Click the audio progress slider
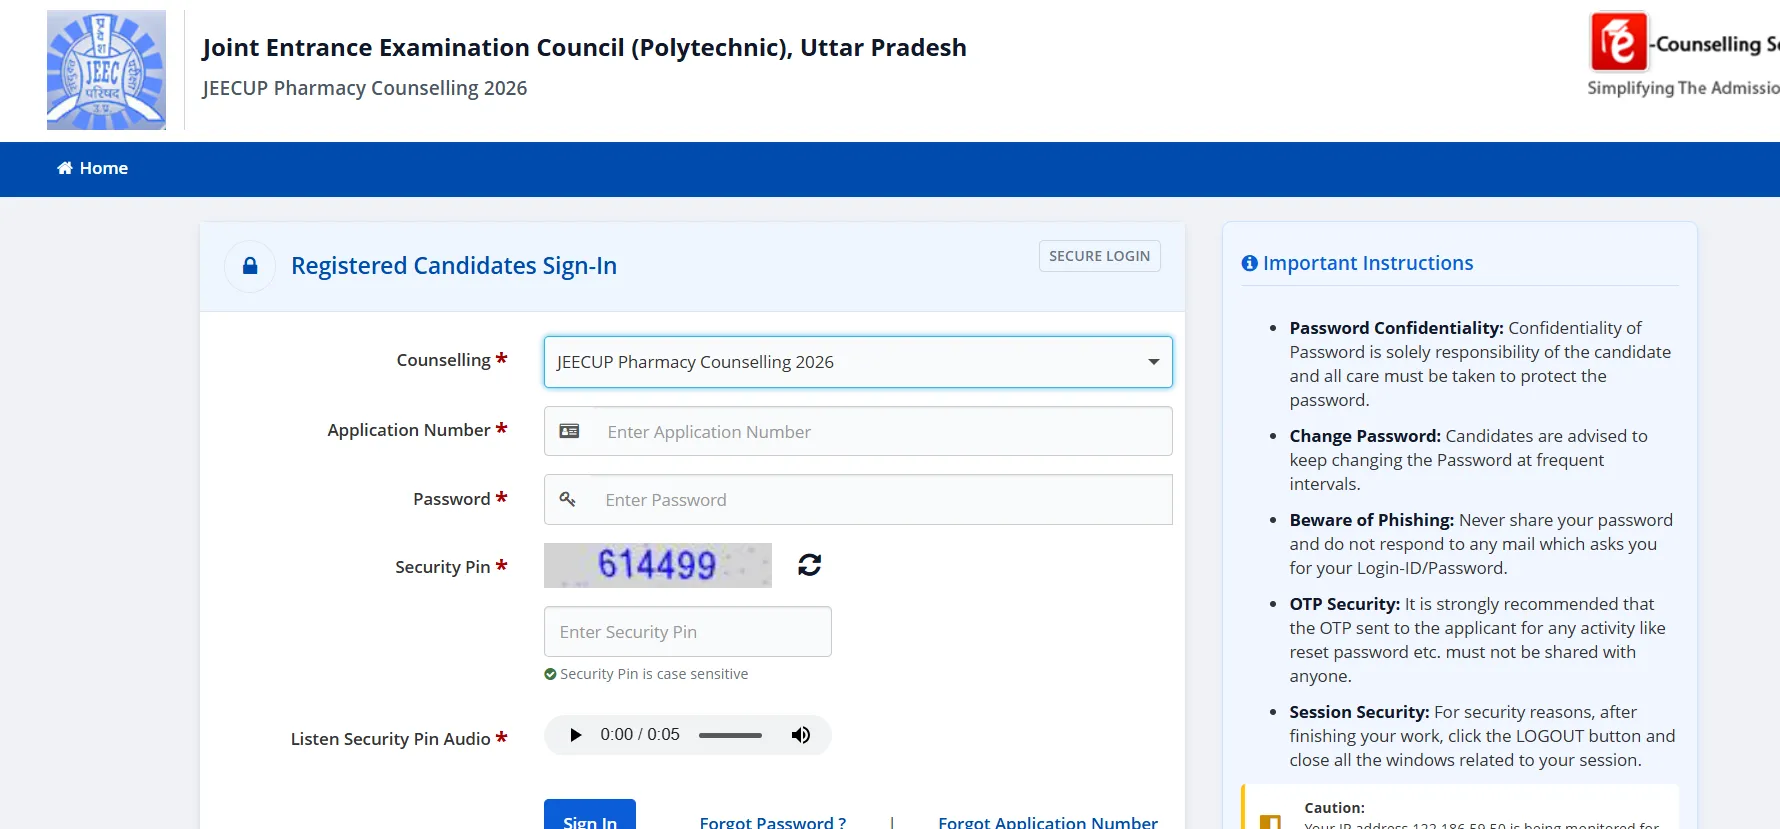Screen dimensions: 1780x829 (730, 735)
